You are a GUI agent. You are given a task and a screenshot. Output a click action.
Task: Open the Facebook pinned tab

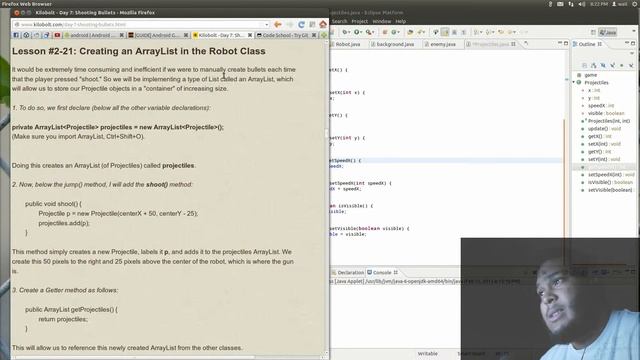pyautogui.click(x=16, y=36)
